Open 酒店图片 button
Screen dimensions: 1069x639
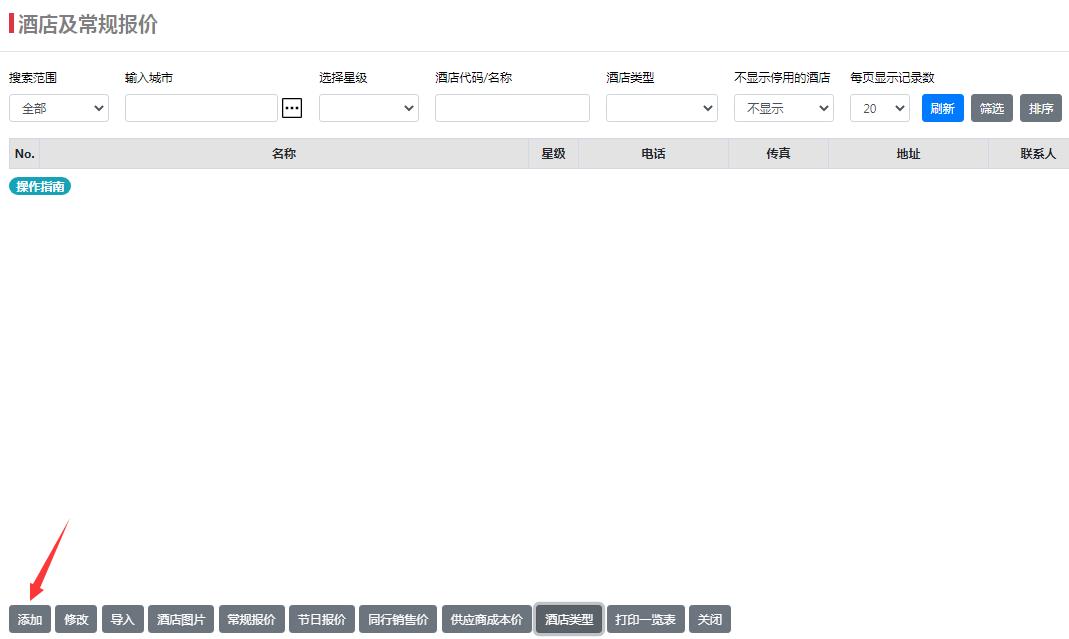181,619
